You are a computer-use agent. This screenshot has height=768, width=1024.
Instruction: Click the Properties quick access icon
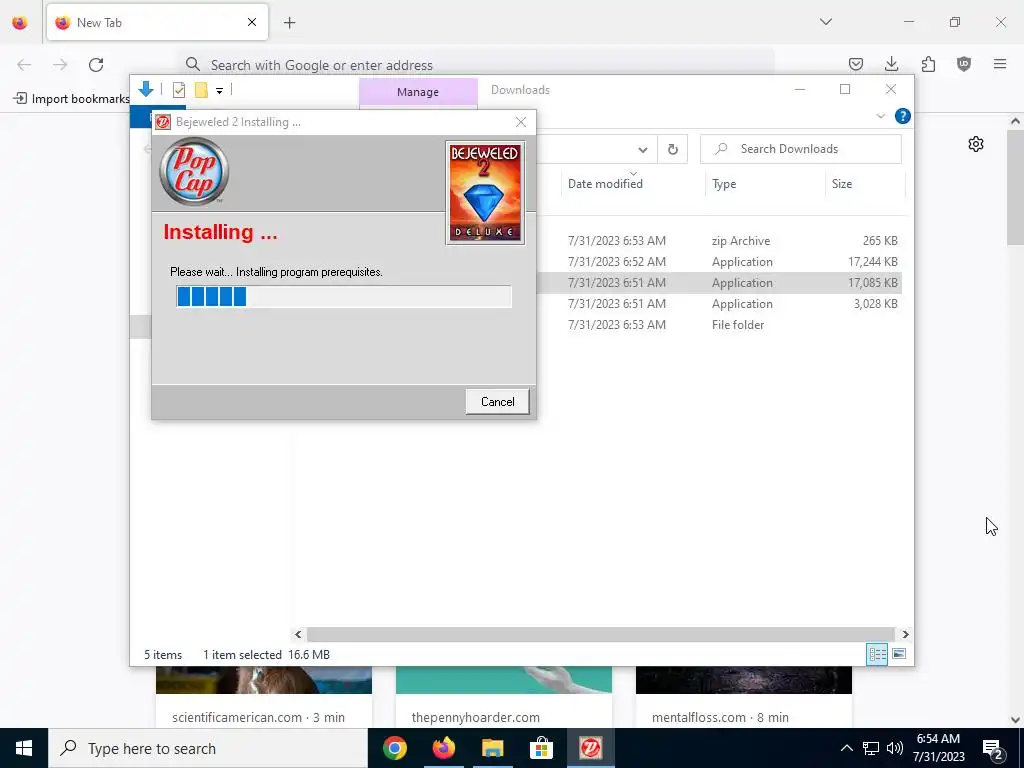click(179, 90)
